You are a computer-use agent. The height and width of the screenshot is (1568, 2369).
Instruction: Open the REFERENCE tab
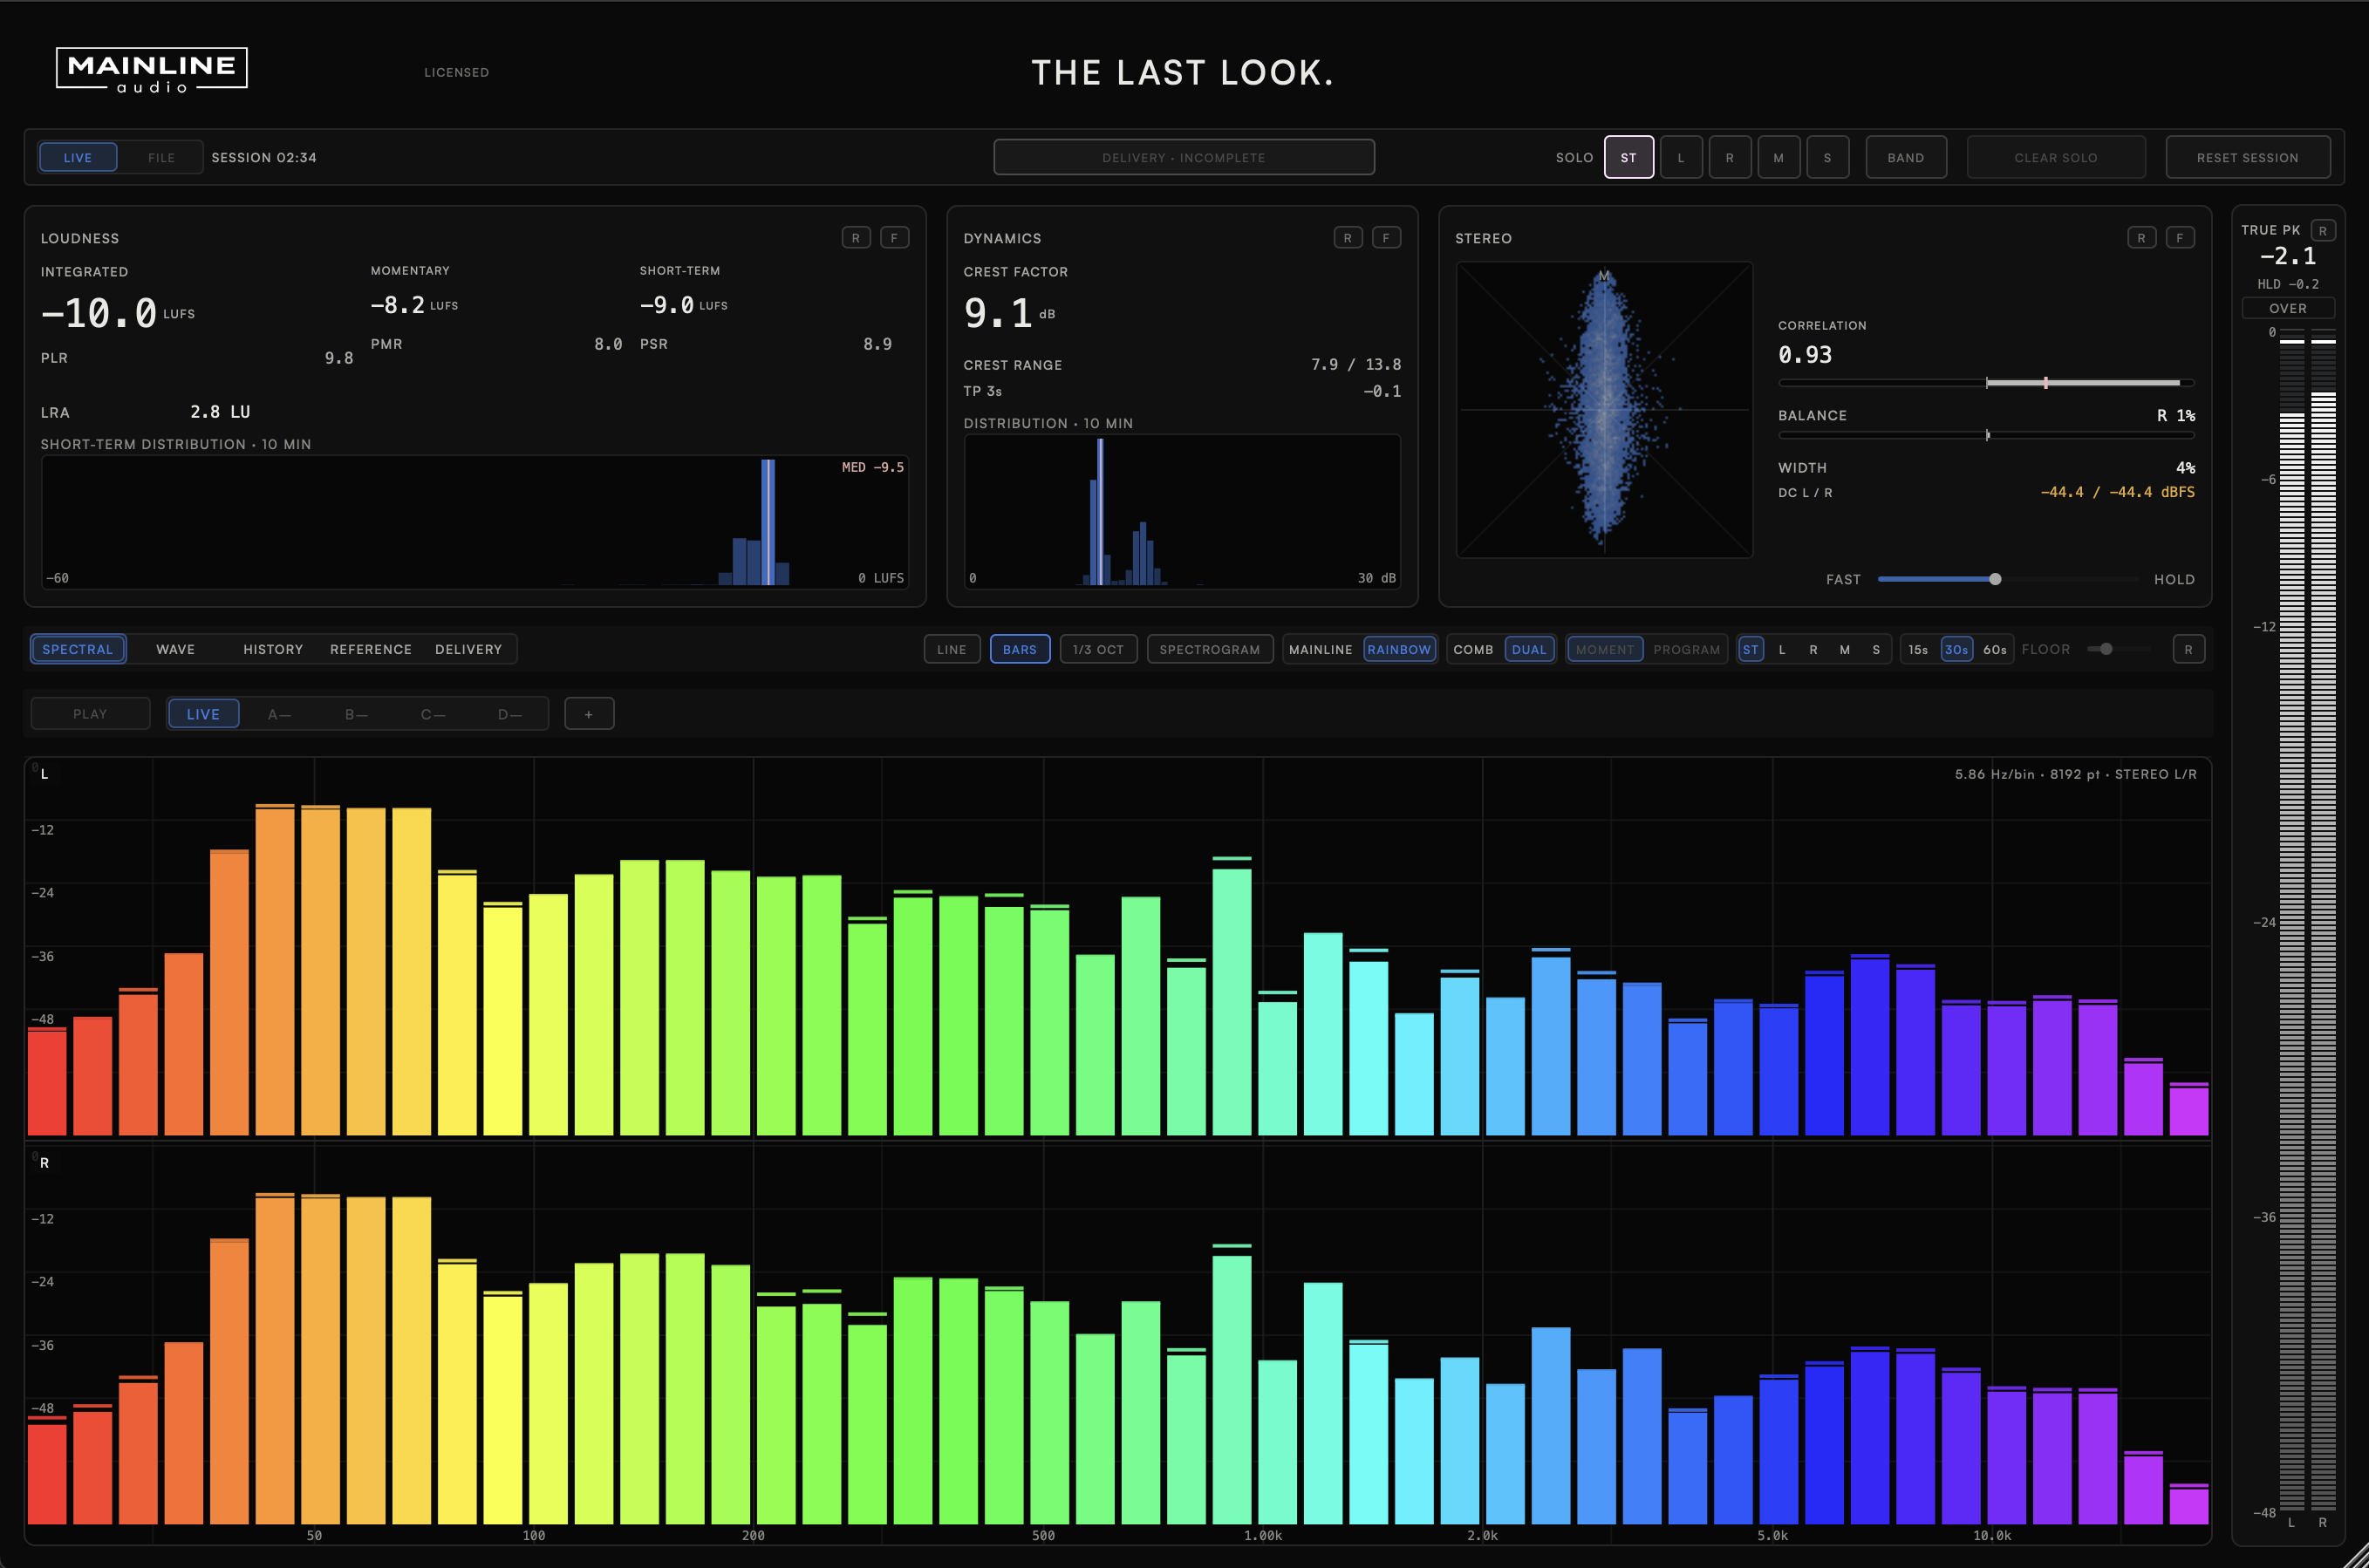tap(371, 649)
